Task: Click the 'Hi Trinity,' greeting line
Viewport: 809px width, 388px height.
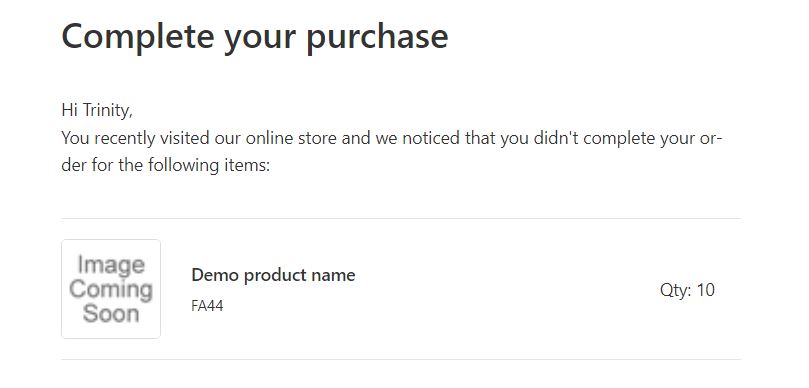Action: (97, 110)
